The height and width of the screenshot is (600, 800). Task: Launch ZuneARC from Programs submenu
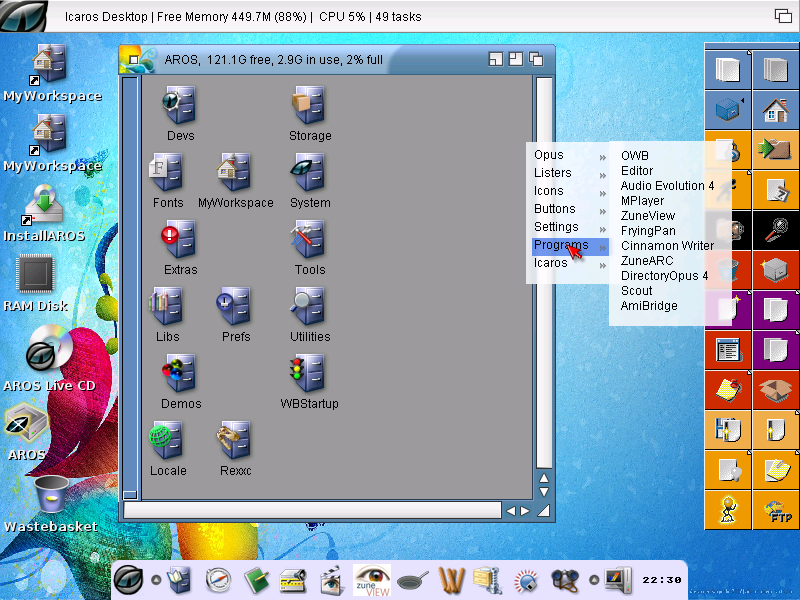tap(646, 261)
